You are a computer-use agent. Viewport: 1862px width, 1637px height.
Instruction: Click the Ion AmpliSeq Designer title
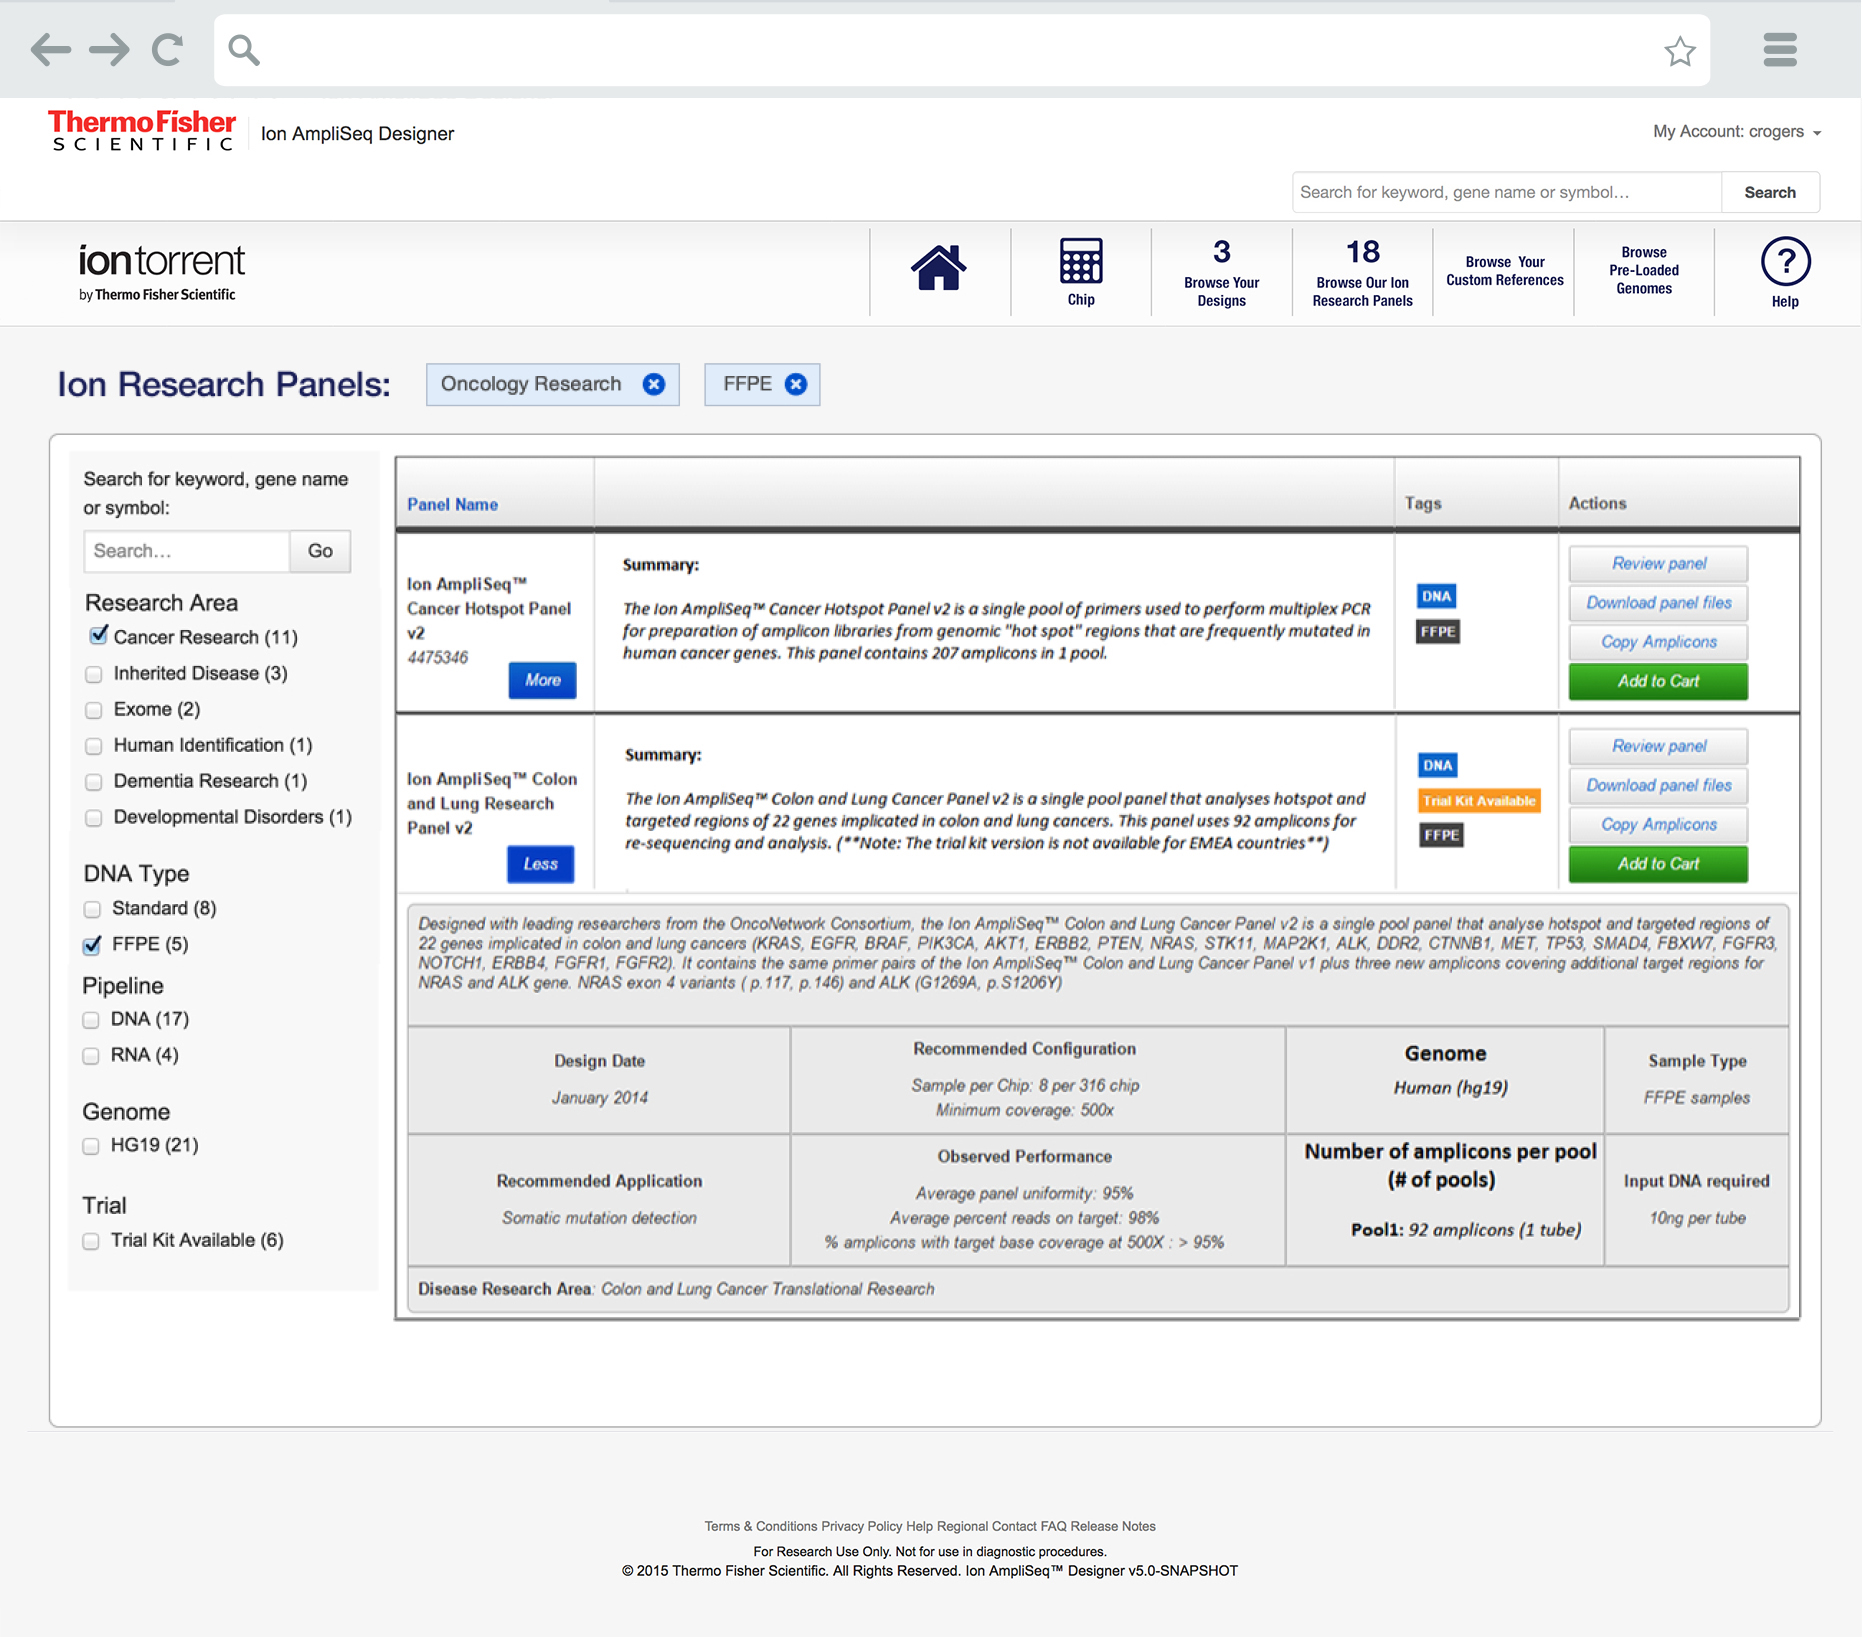[x=357, y=133]
